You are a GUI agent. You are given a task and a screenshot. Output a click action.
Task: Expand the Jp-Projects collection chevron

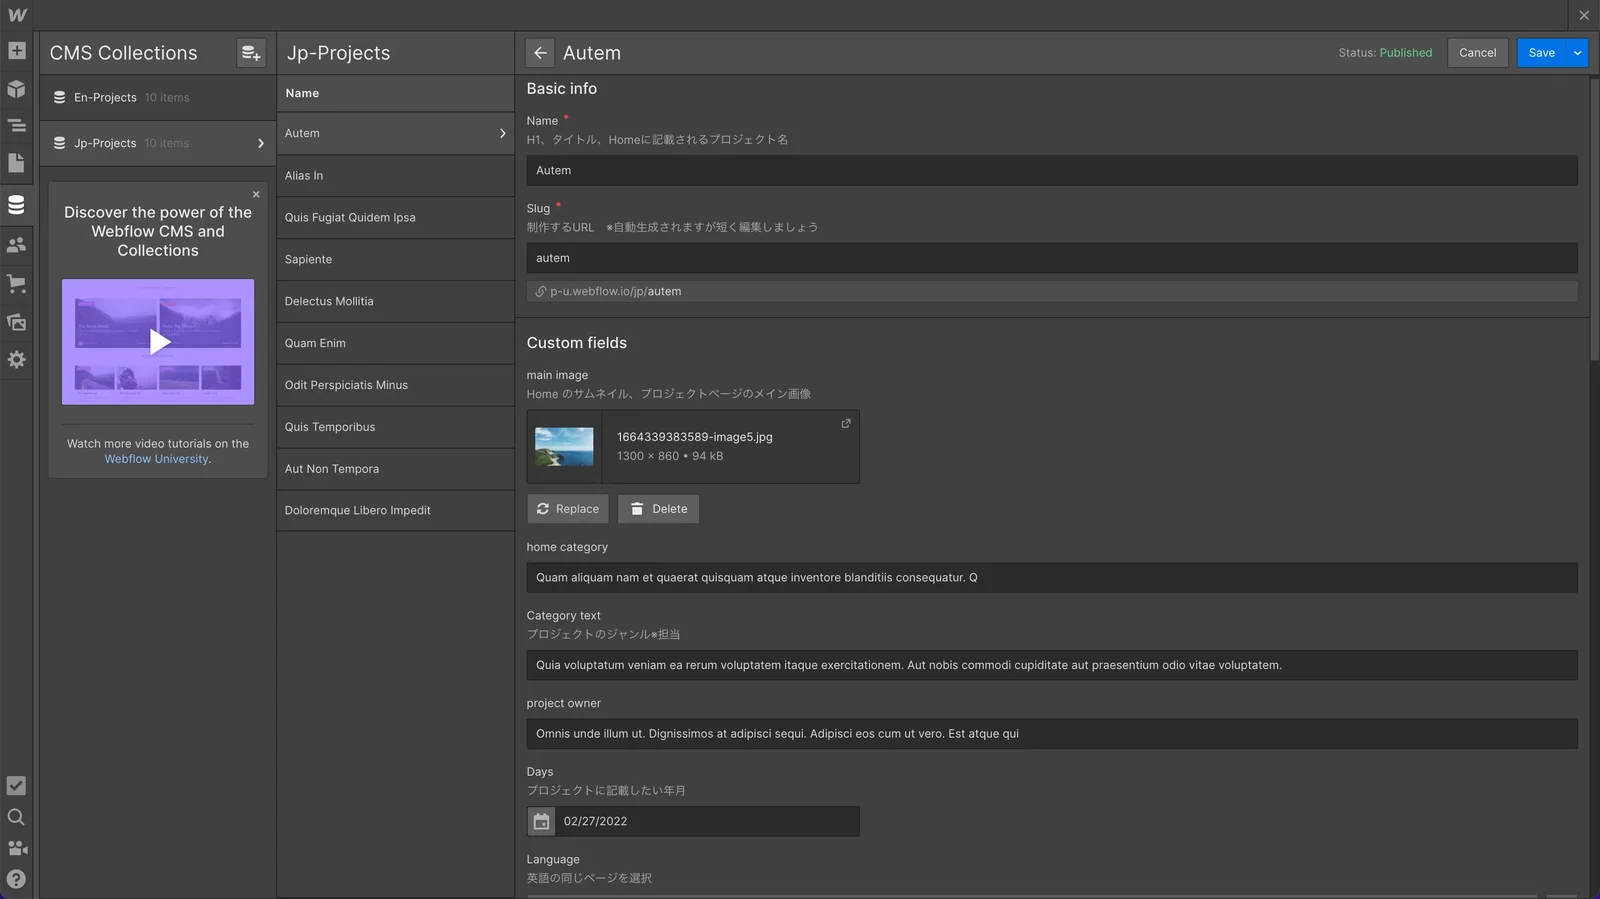261,143
